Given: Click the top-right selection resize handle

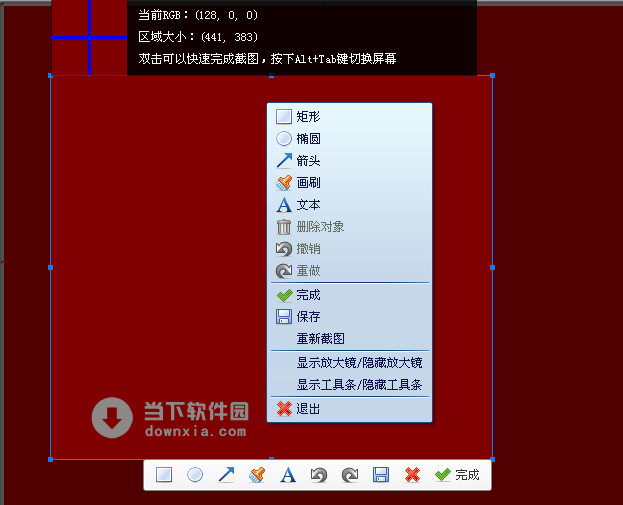Looking at the screenshot, I should click(492, 75).
